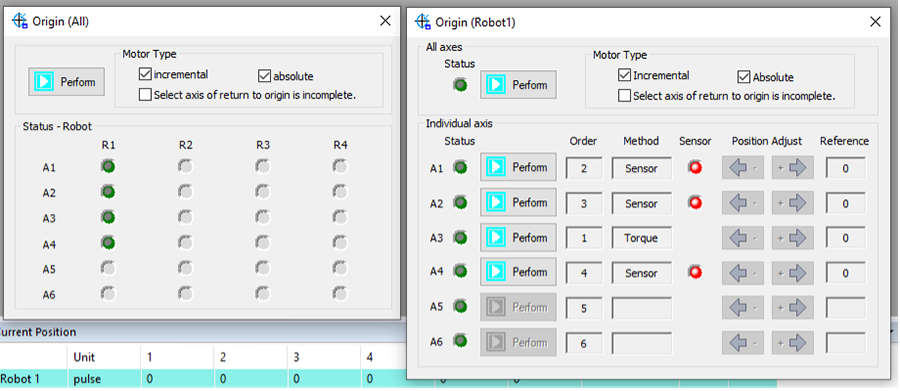Click the A6 Order field showing 6

(584, 343)
